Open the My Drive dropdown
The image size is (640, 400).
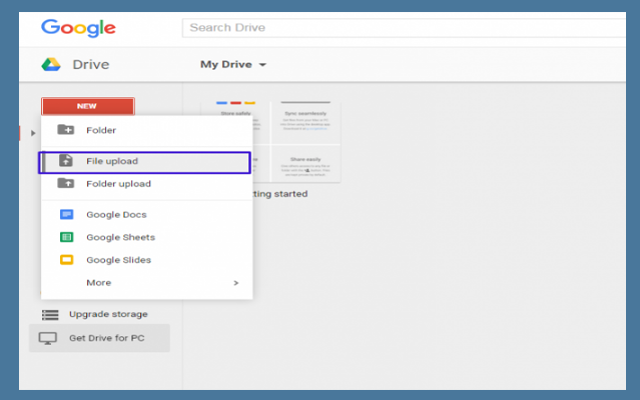pyautogui.click(x=233, y=64)
